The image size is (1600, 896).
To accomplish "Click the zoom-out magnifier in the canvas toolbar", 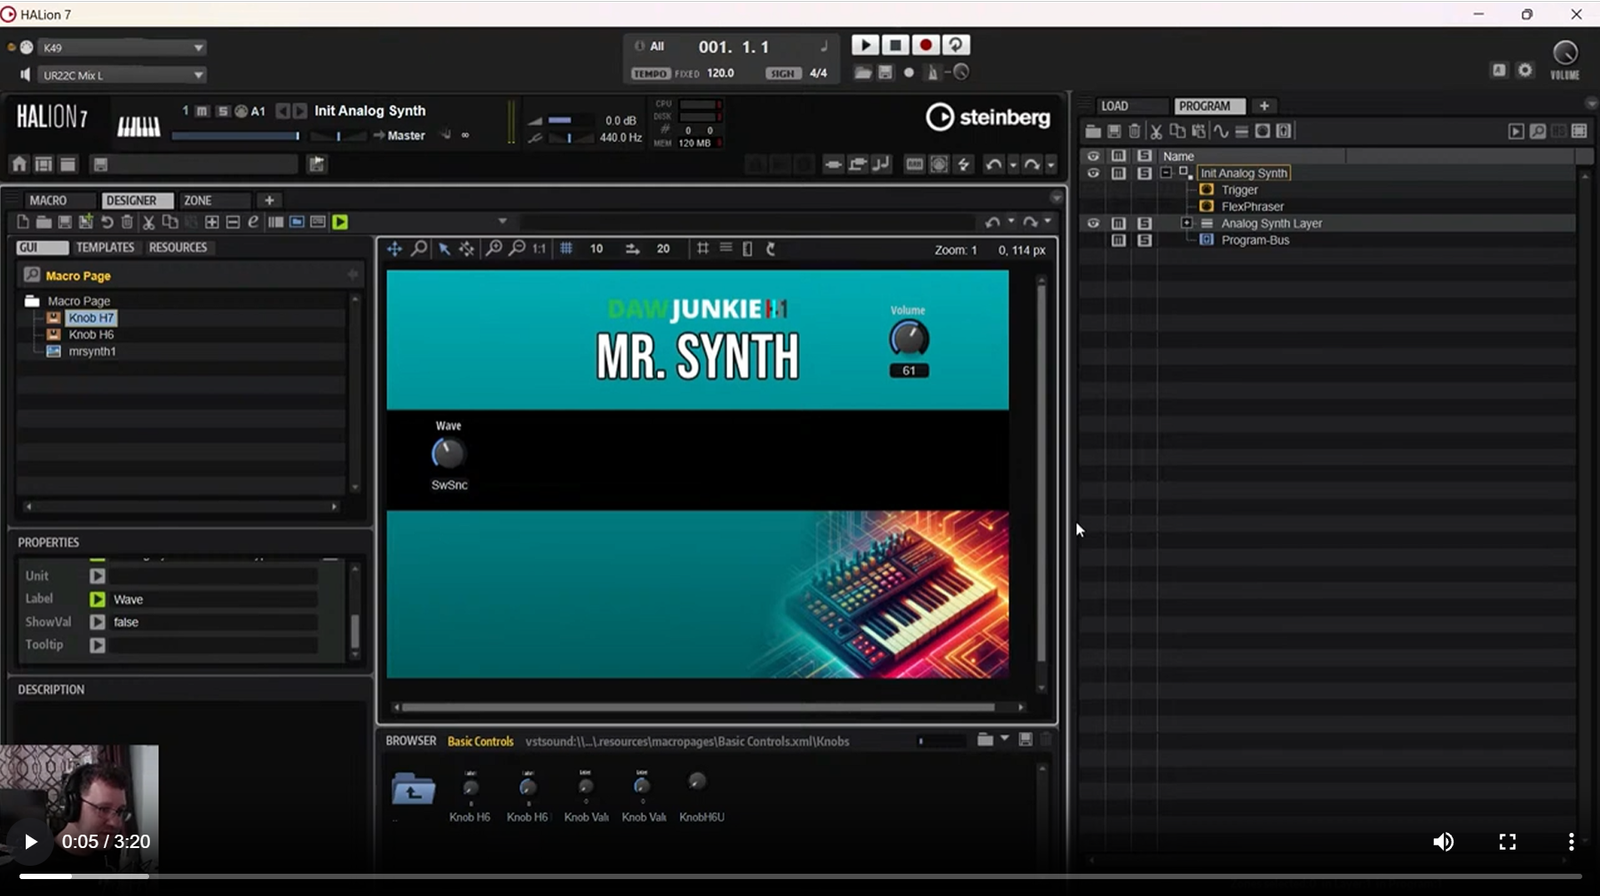I will coord(517,248).
